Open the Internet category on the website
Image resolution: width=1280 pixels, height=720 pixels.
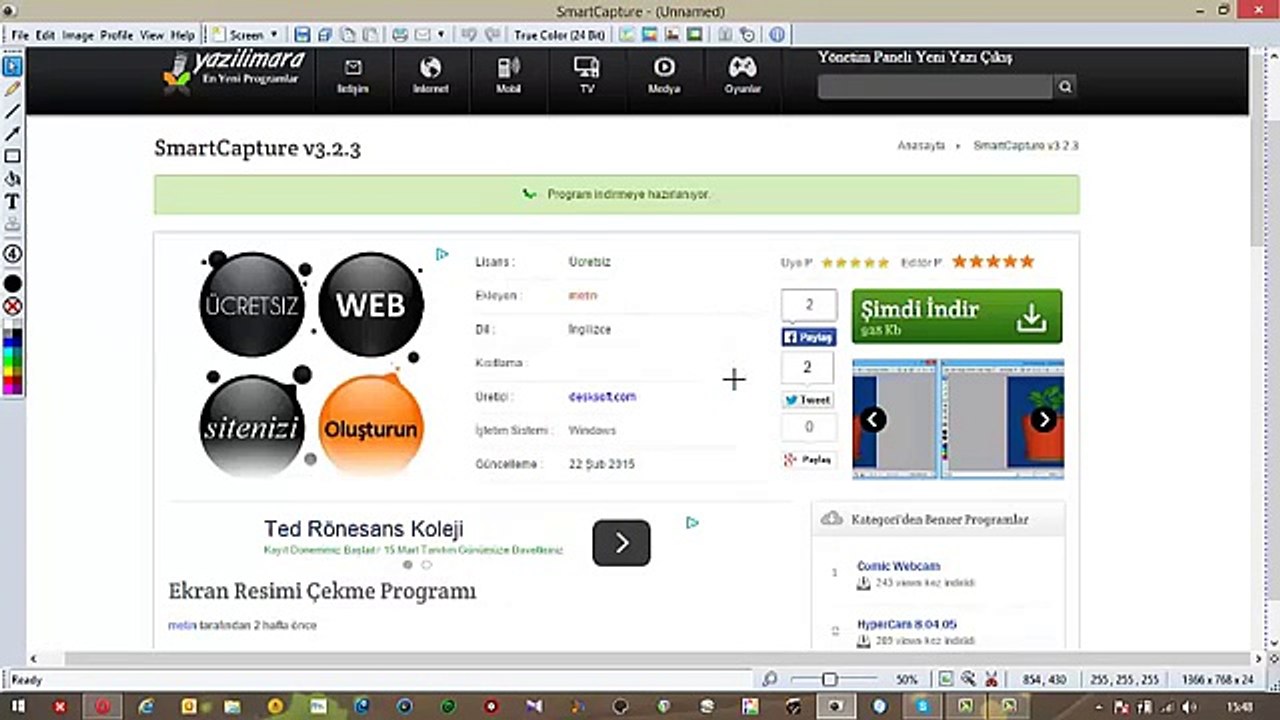pos(431,76)
